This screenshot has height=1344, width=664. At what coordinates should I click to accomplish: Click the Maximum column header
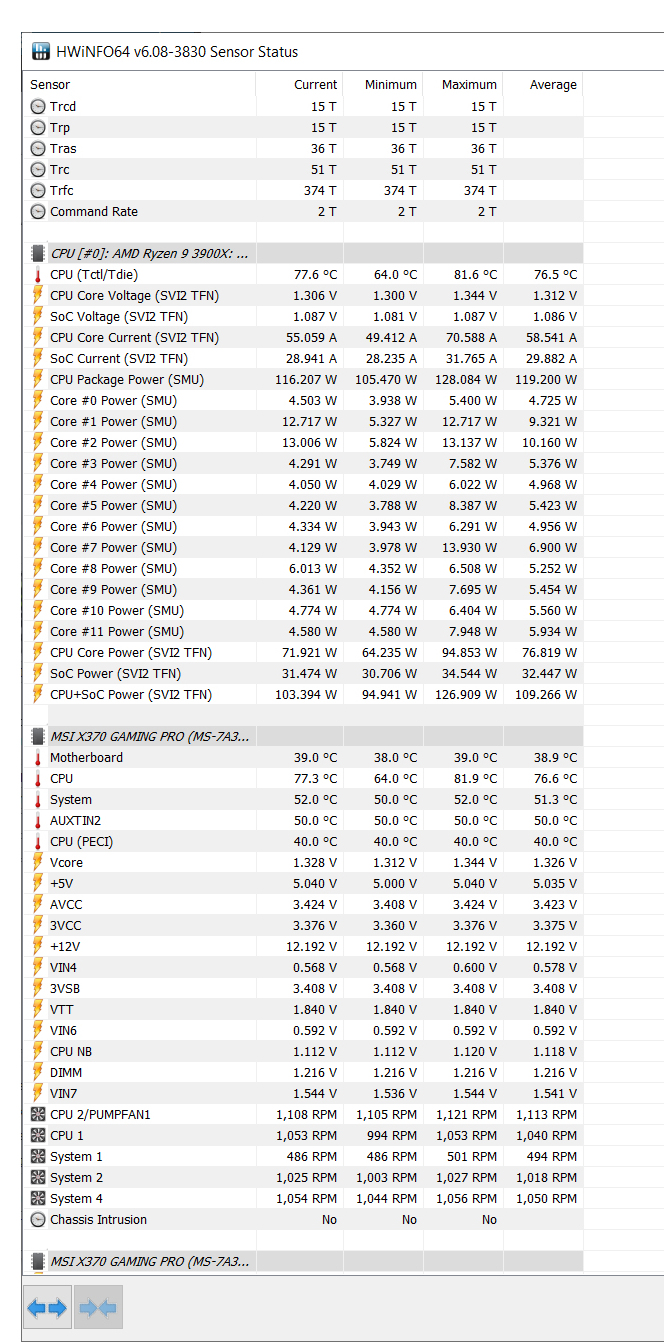tap(463, 84)
